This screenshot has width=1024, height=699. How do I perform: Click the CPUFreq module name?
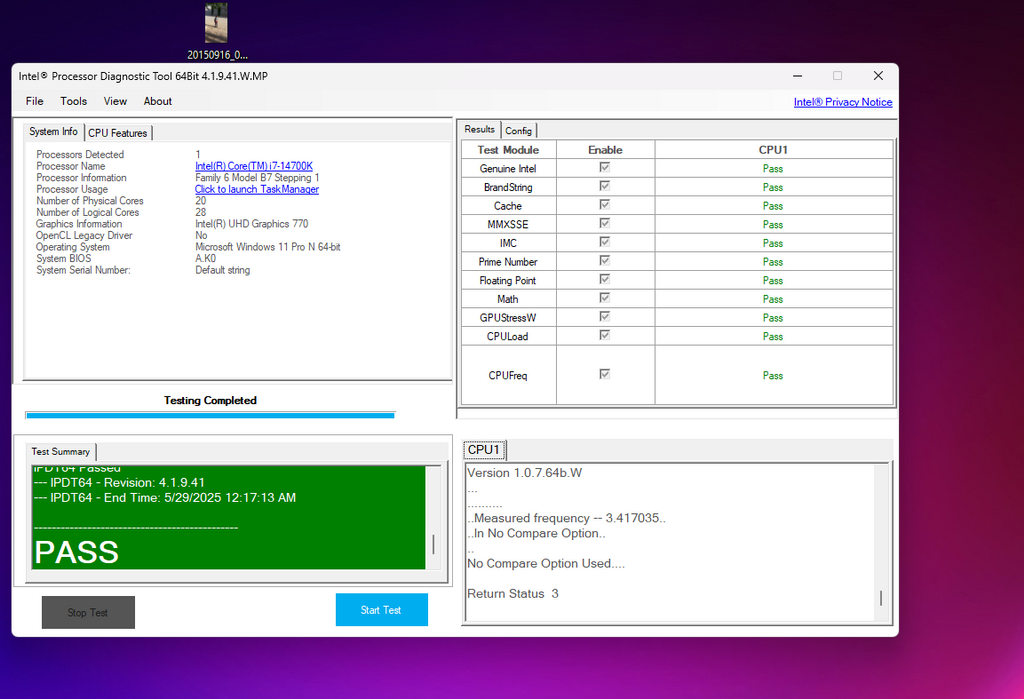(508, 376)
